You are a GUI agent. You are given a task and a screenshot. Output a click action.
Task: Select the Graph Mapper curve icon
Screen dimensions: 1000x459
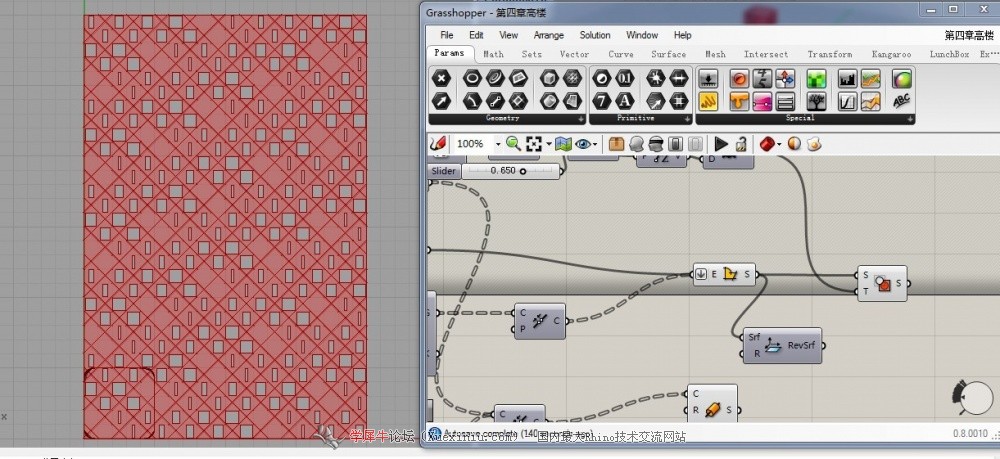848,101
